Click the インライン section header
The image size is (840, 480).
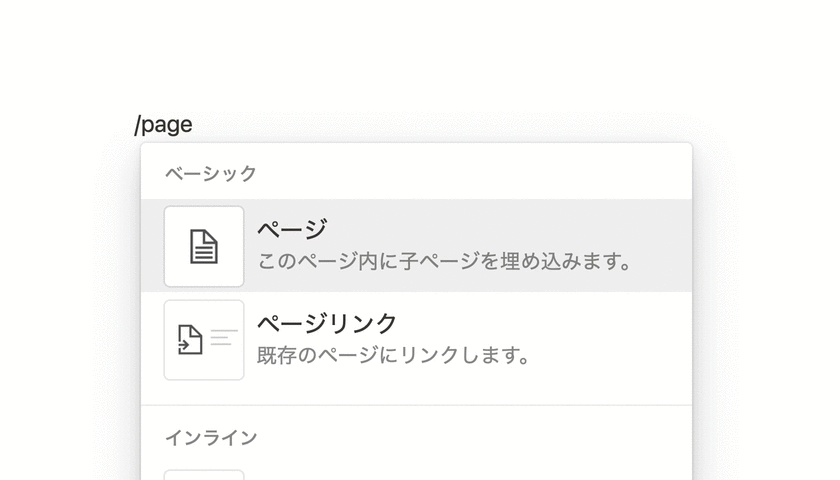[211, 437]
